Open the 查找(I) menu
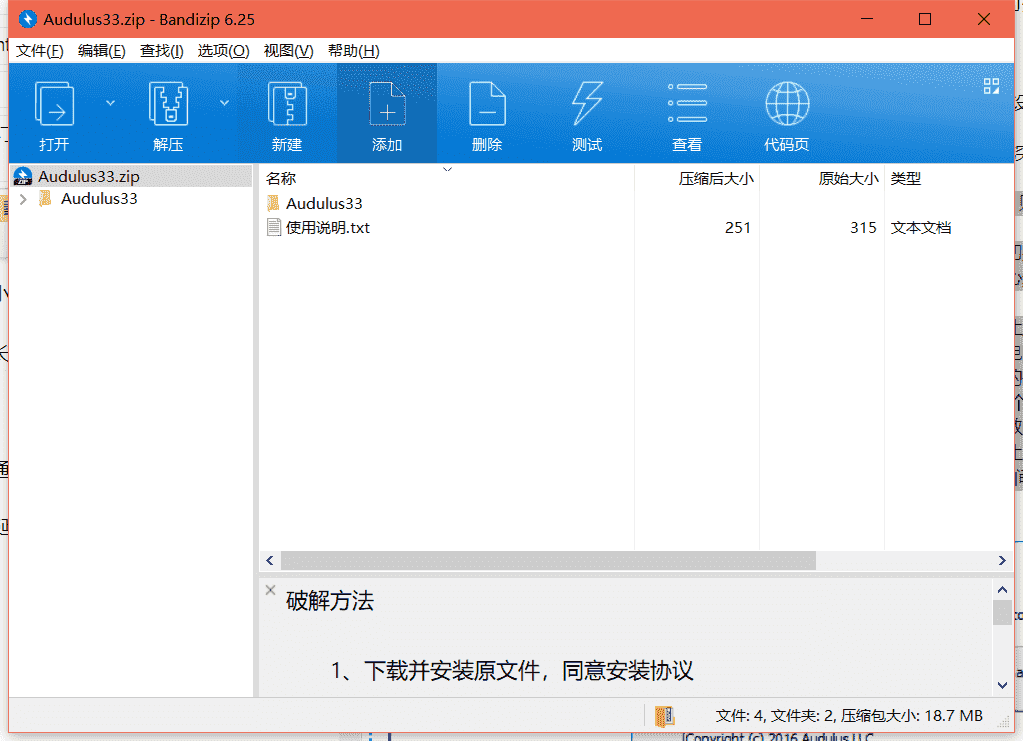This screenshot has height=741, width=1023. pyautogui.click(x=162, y=51)
